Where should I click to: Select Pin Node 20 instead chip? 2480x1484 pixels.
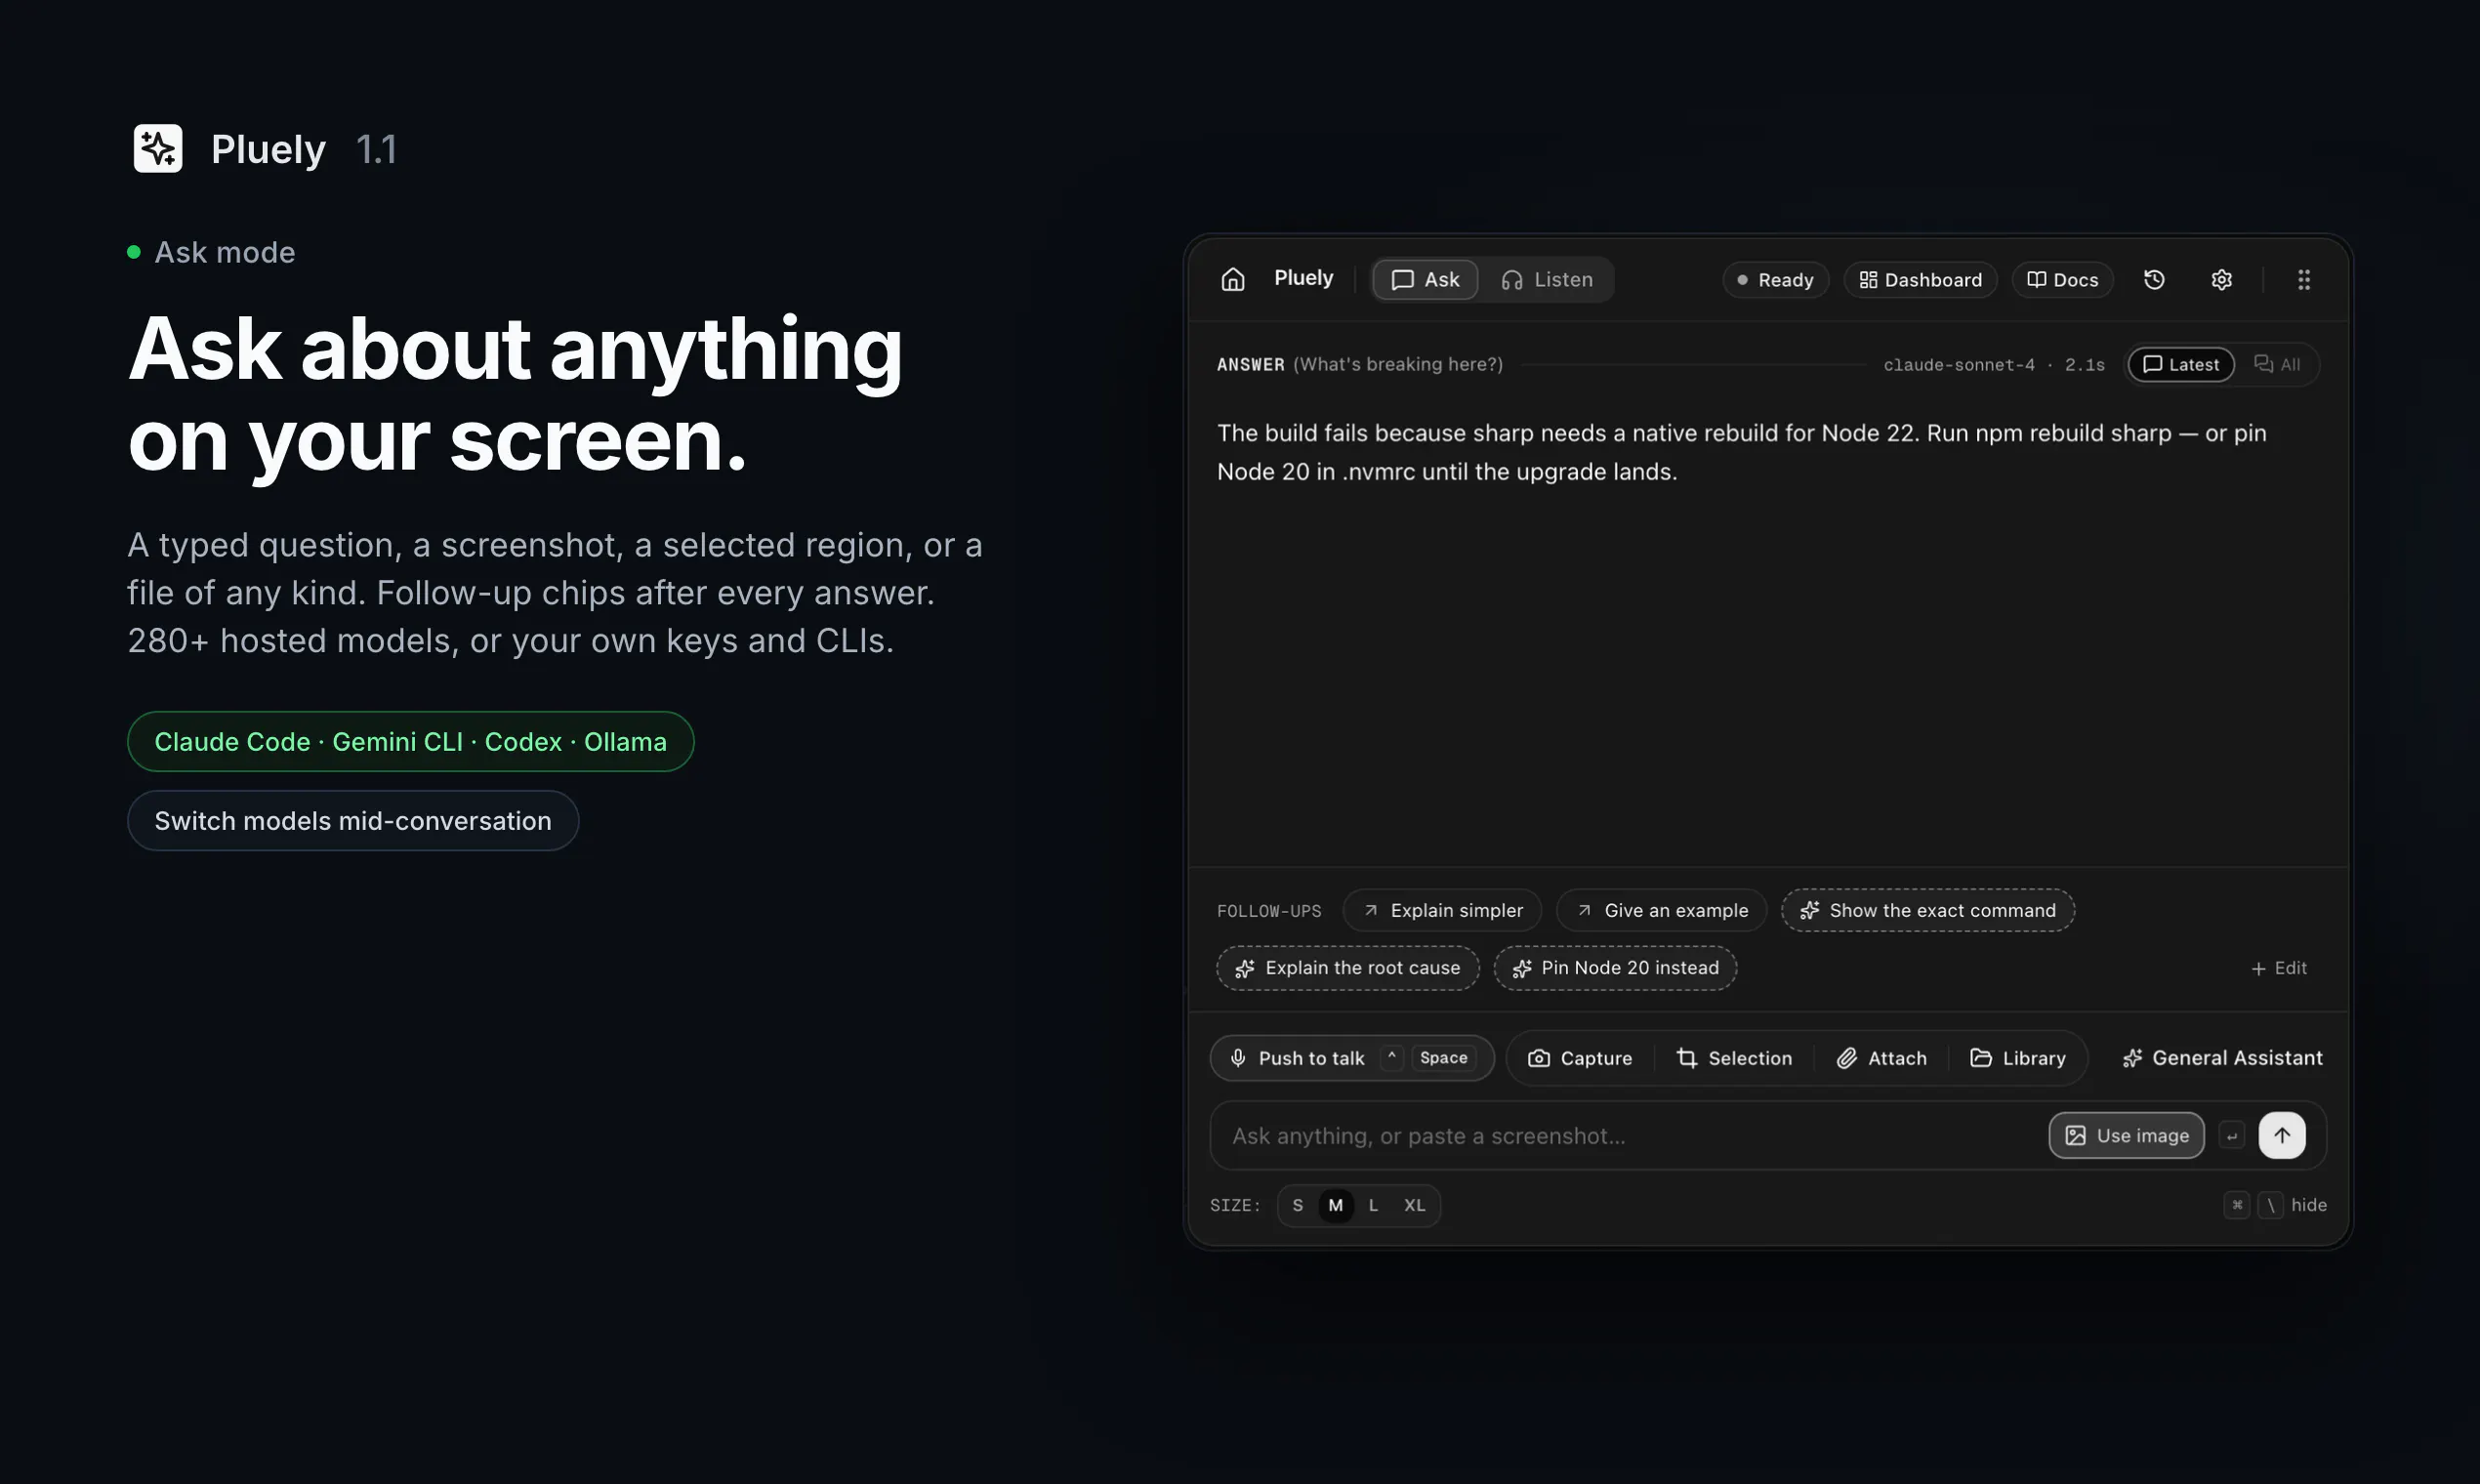point(1615,969)
